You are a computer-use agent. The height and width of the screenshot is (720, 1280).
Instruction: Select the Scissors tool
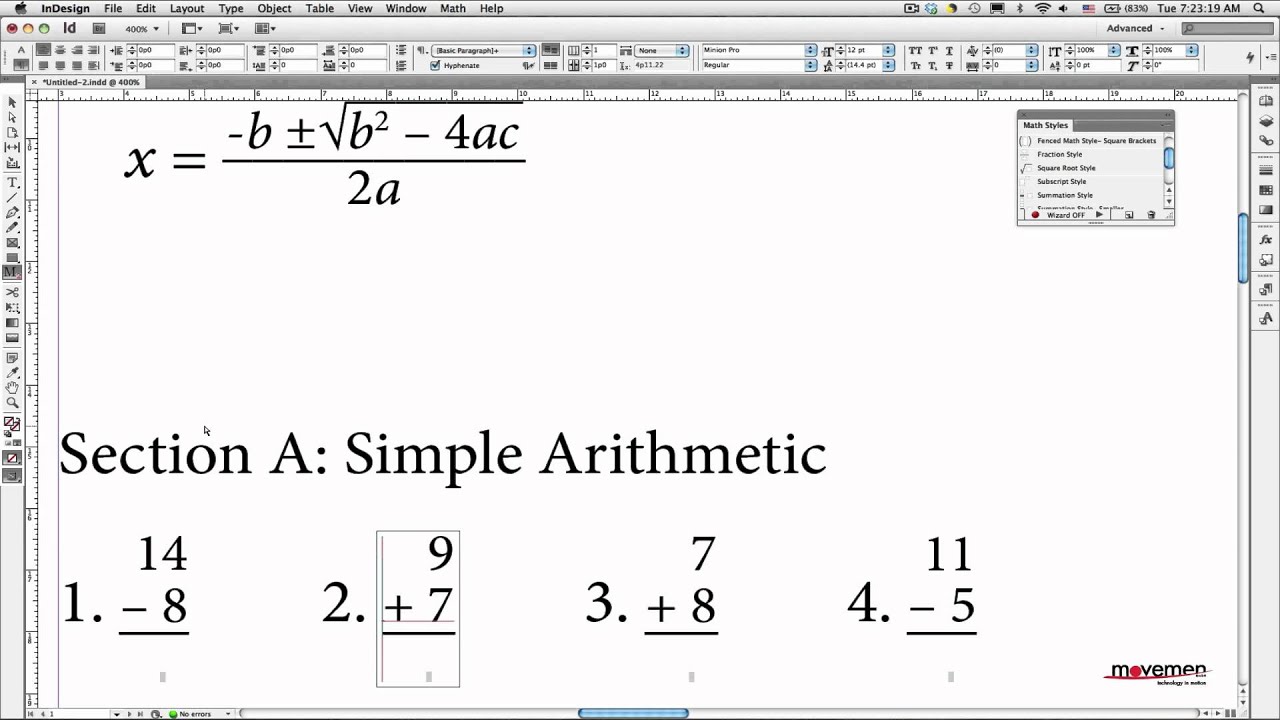pyautogui.click(x=12, y=293)
